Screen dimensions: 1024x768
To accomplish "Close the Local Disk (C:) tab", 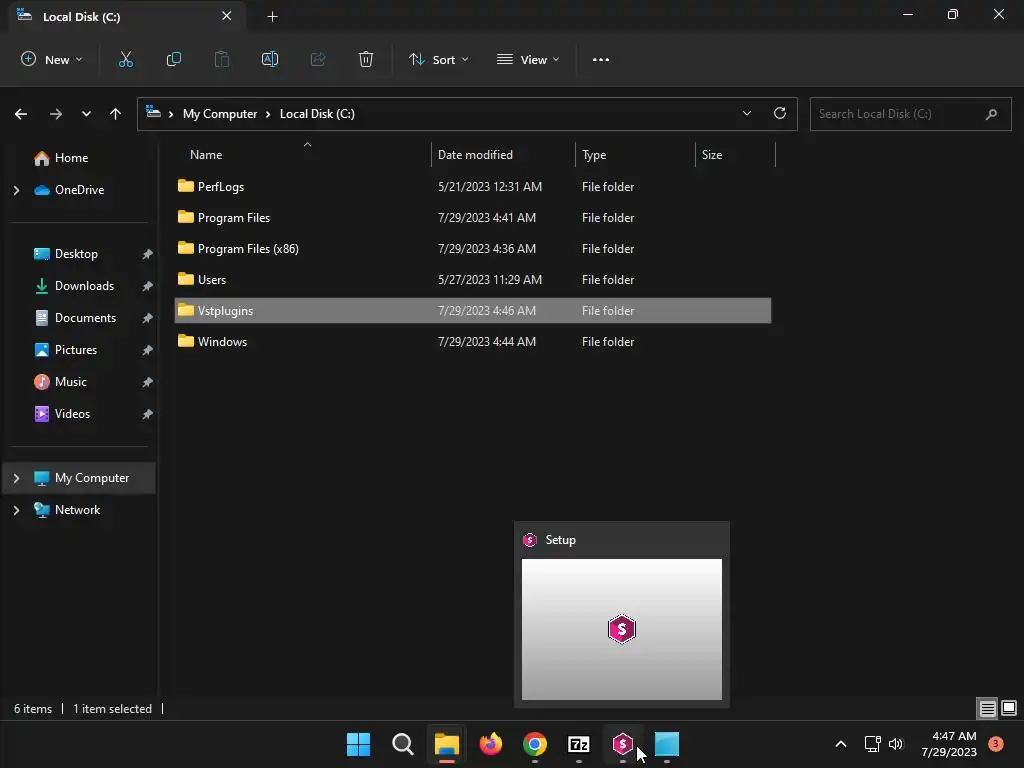I will coord(227,16).
